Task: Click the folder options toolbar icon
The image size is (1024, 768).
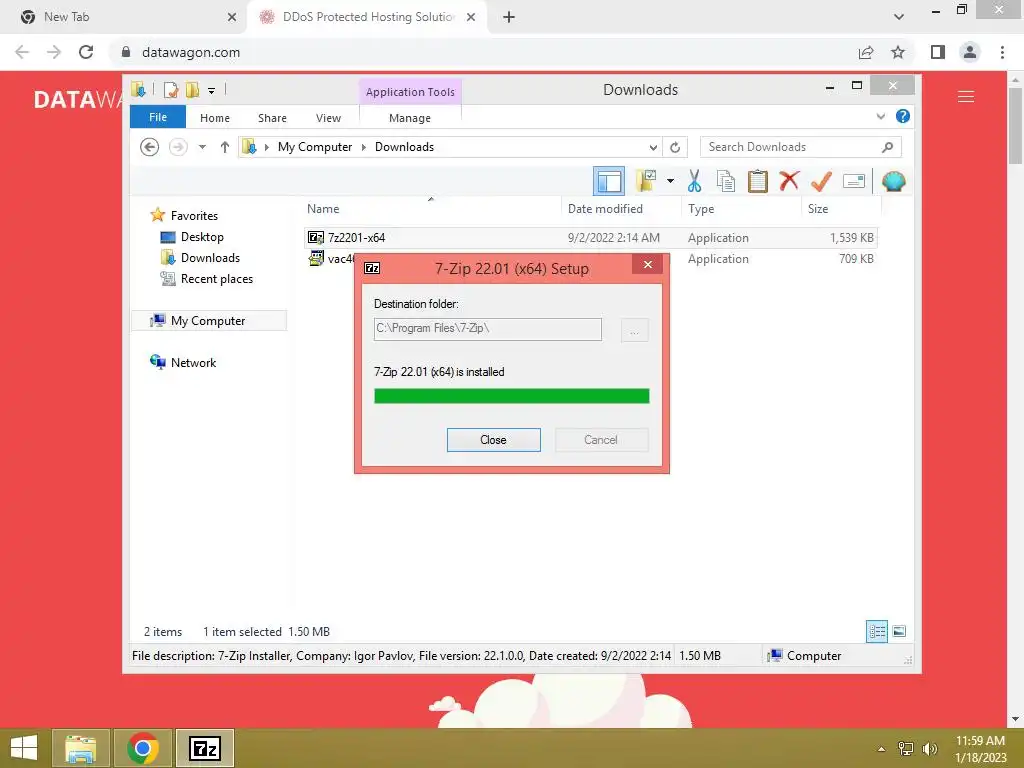Action: pos(646,181)
